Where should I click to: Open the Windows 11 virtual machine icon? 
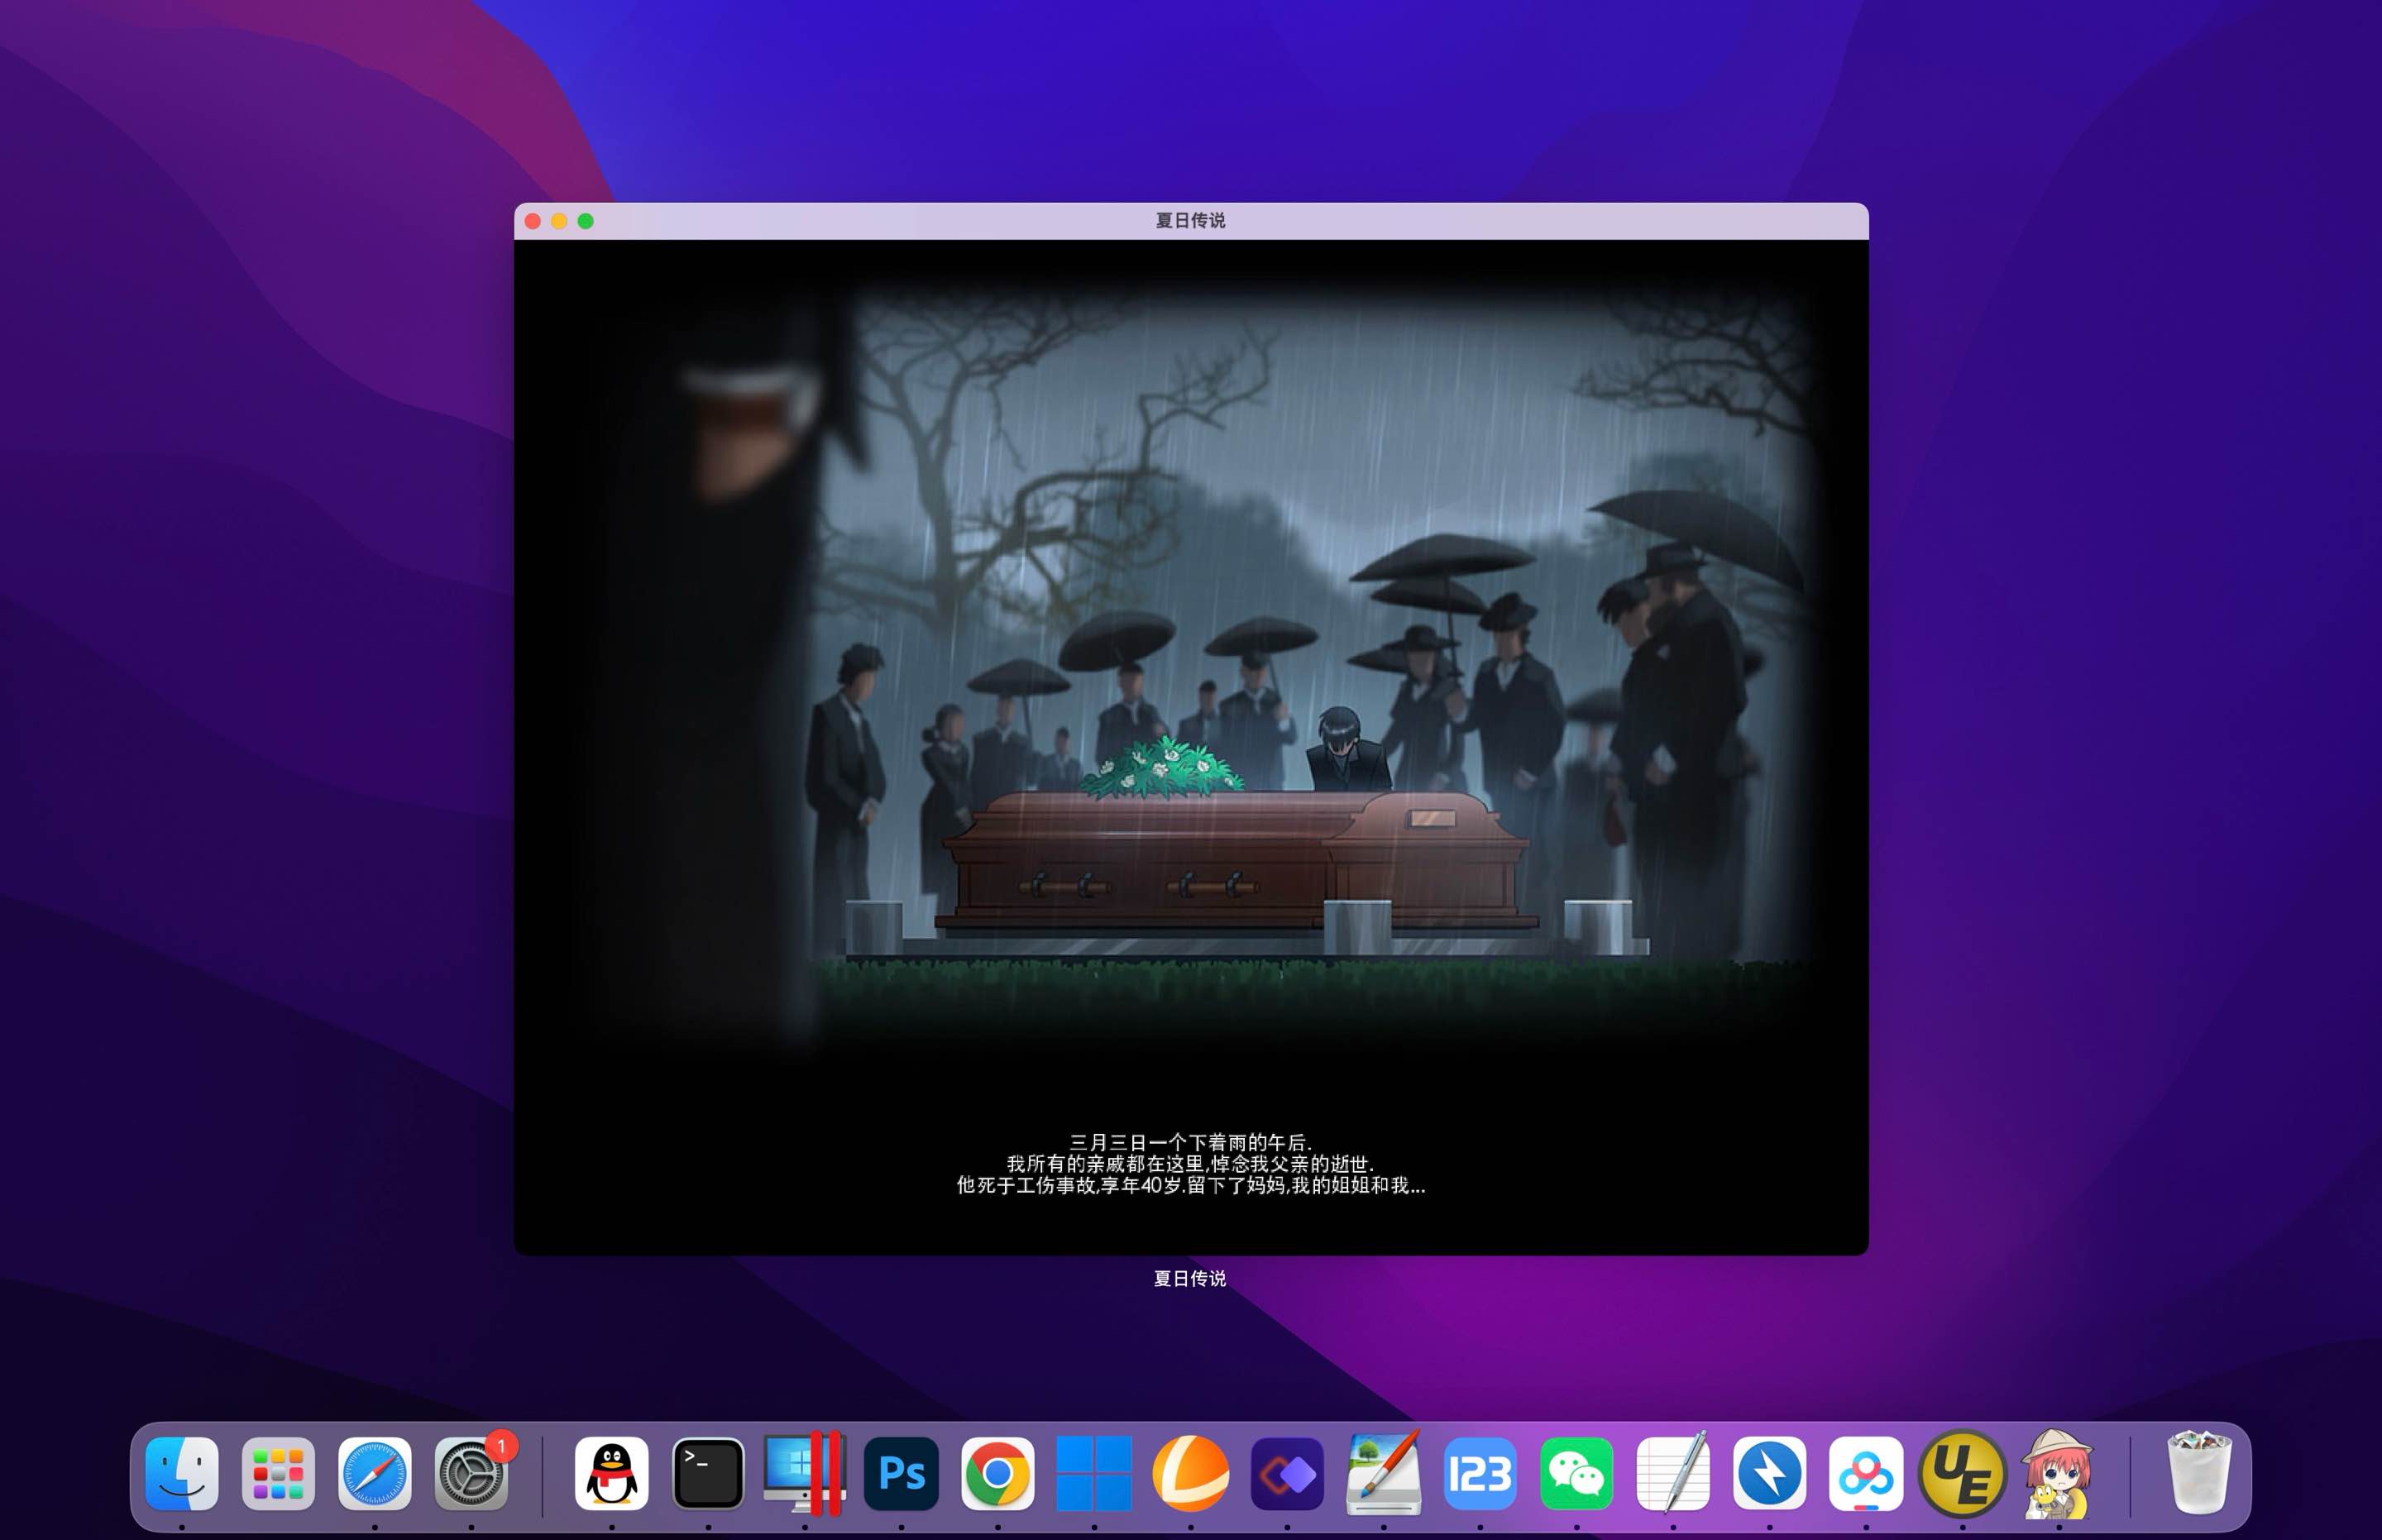1094,1474
